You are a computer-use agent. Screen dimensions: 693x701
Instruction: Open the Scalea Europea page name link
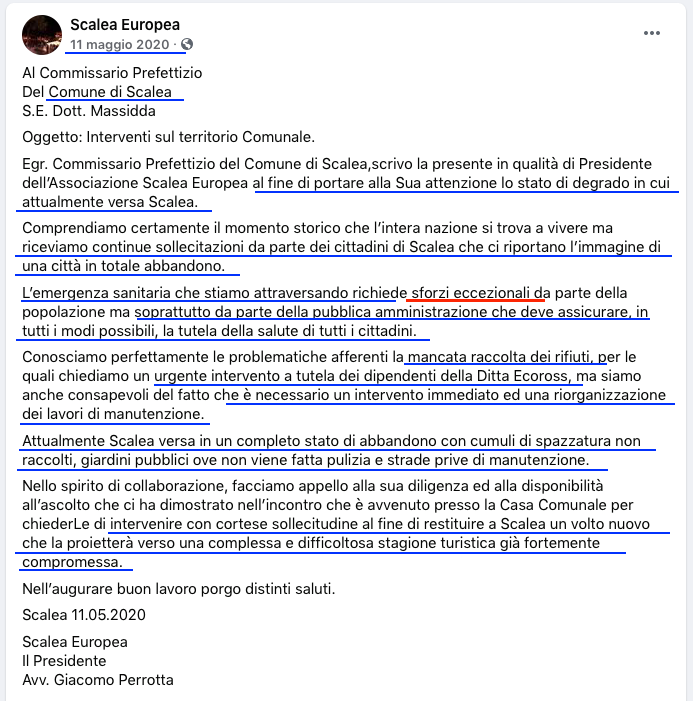[125, 25]
